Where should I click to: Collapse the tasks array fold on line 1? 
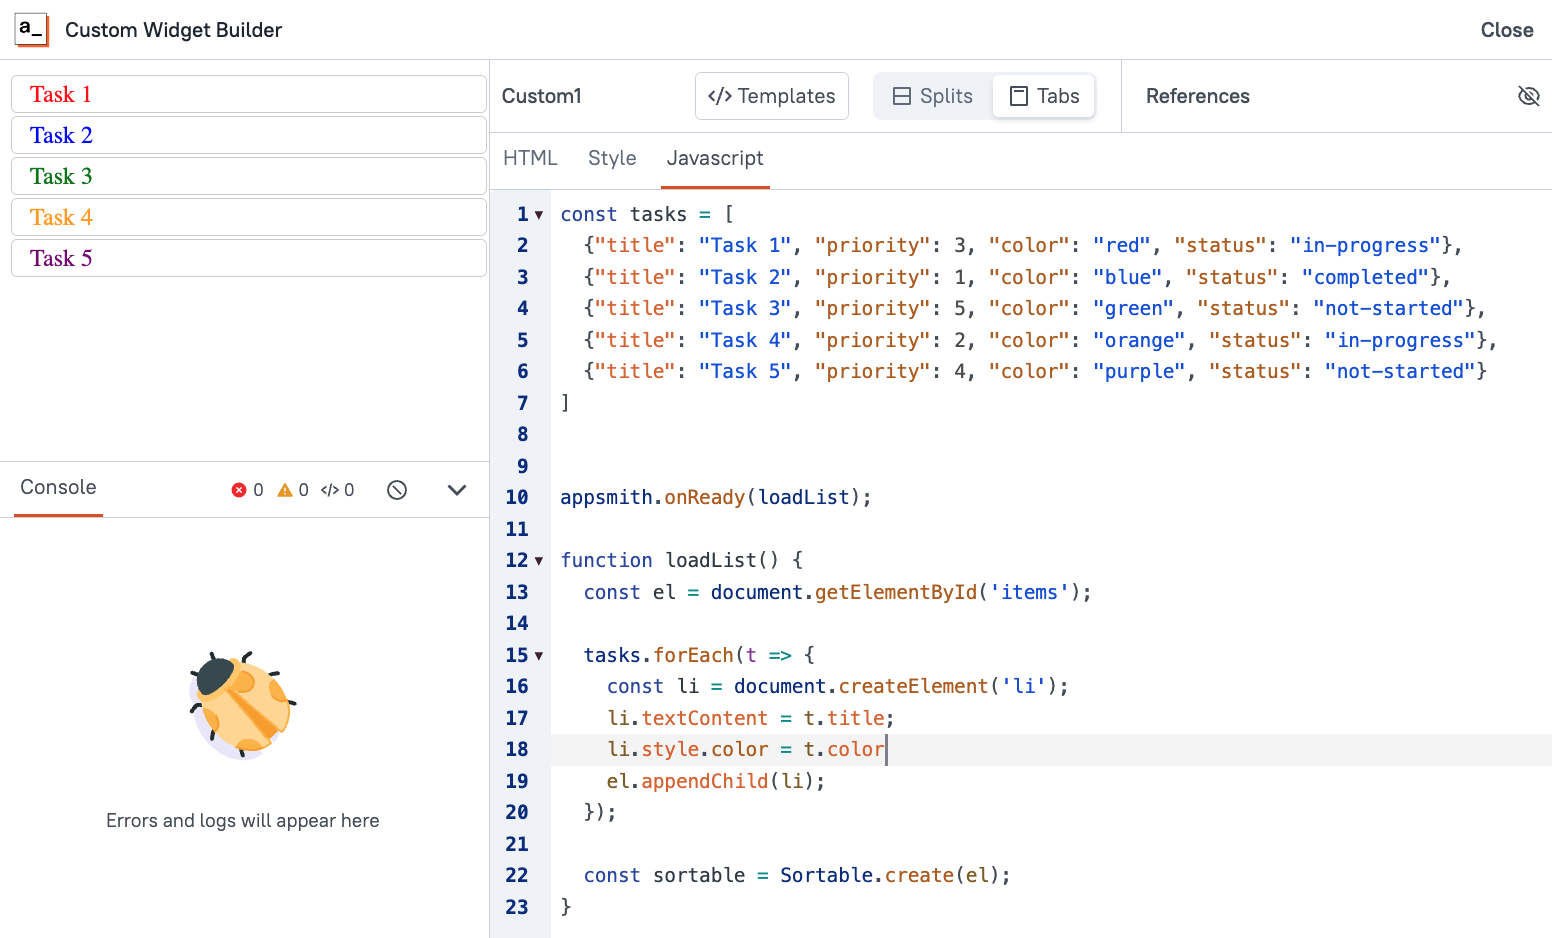(539, 214)
